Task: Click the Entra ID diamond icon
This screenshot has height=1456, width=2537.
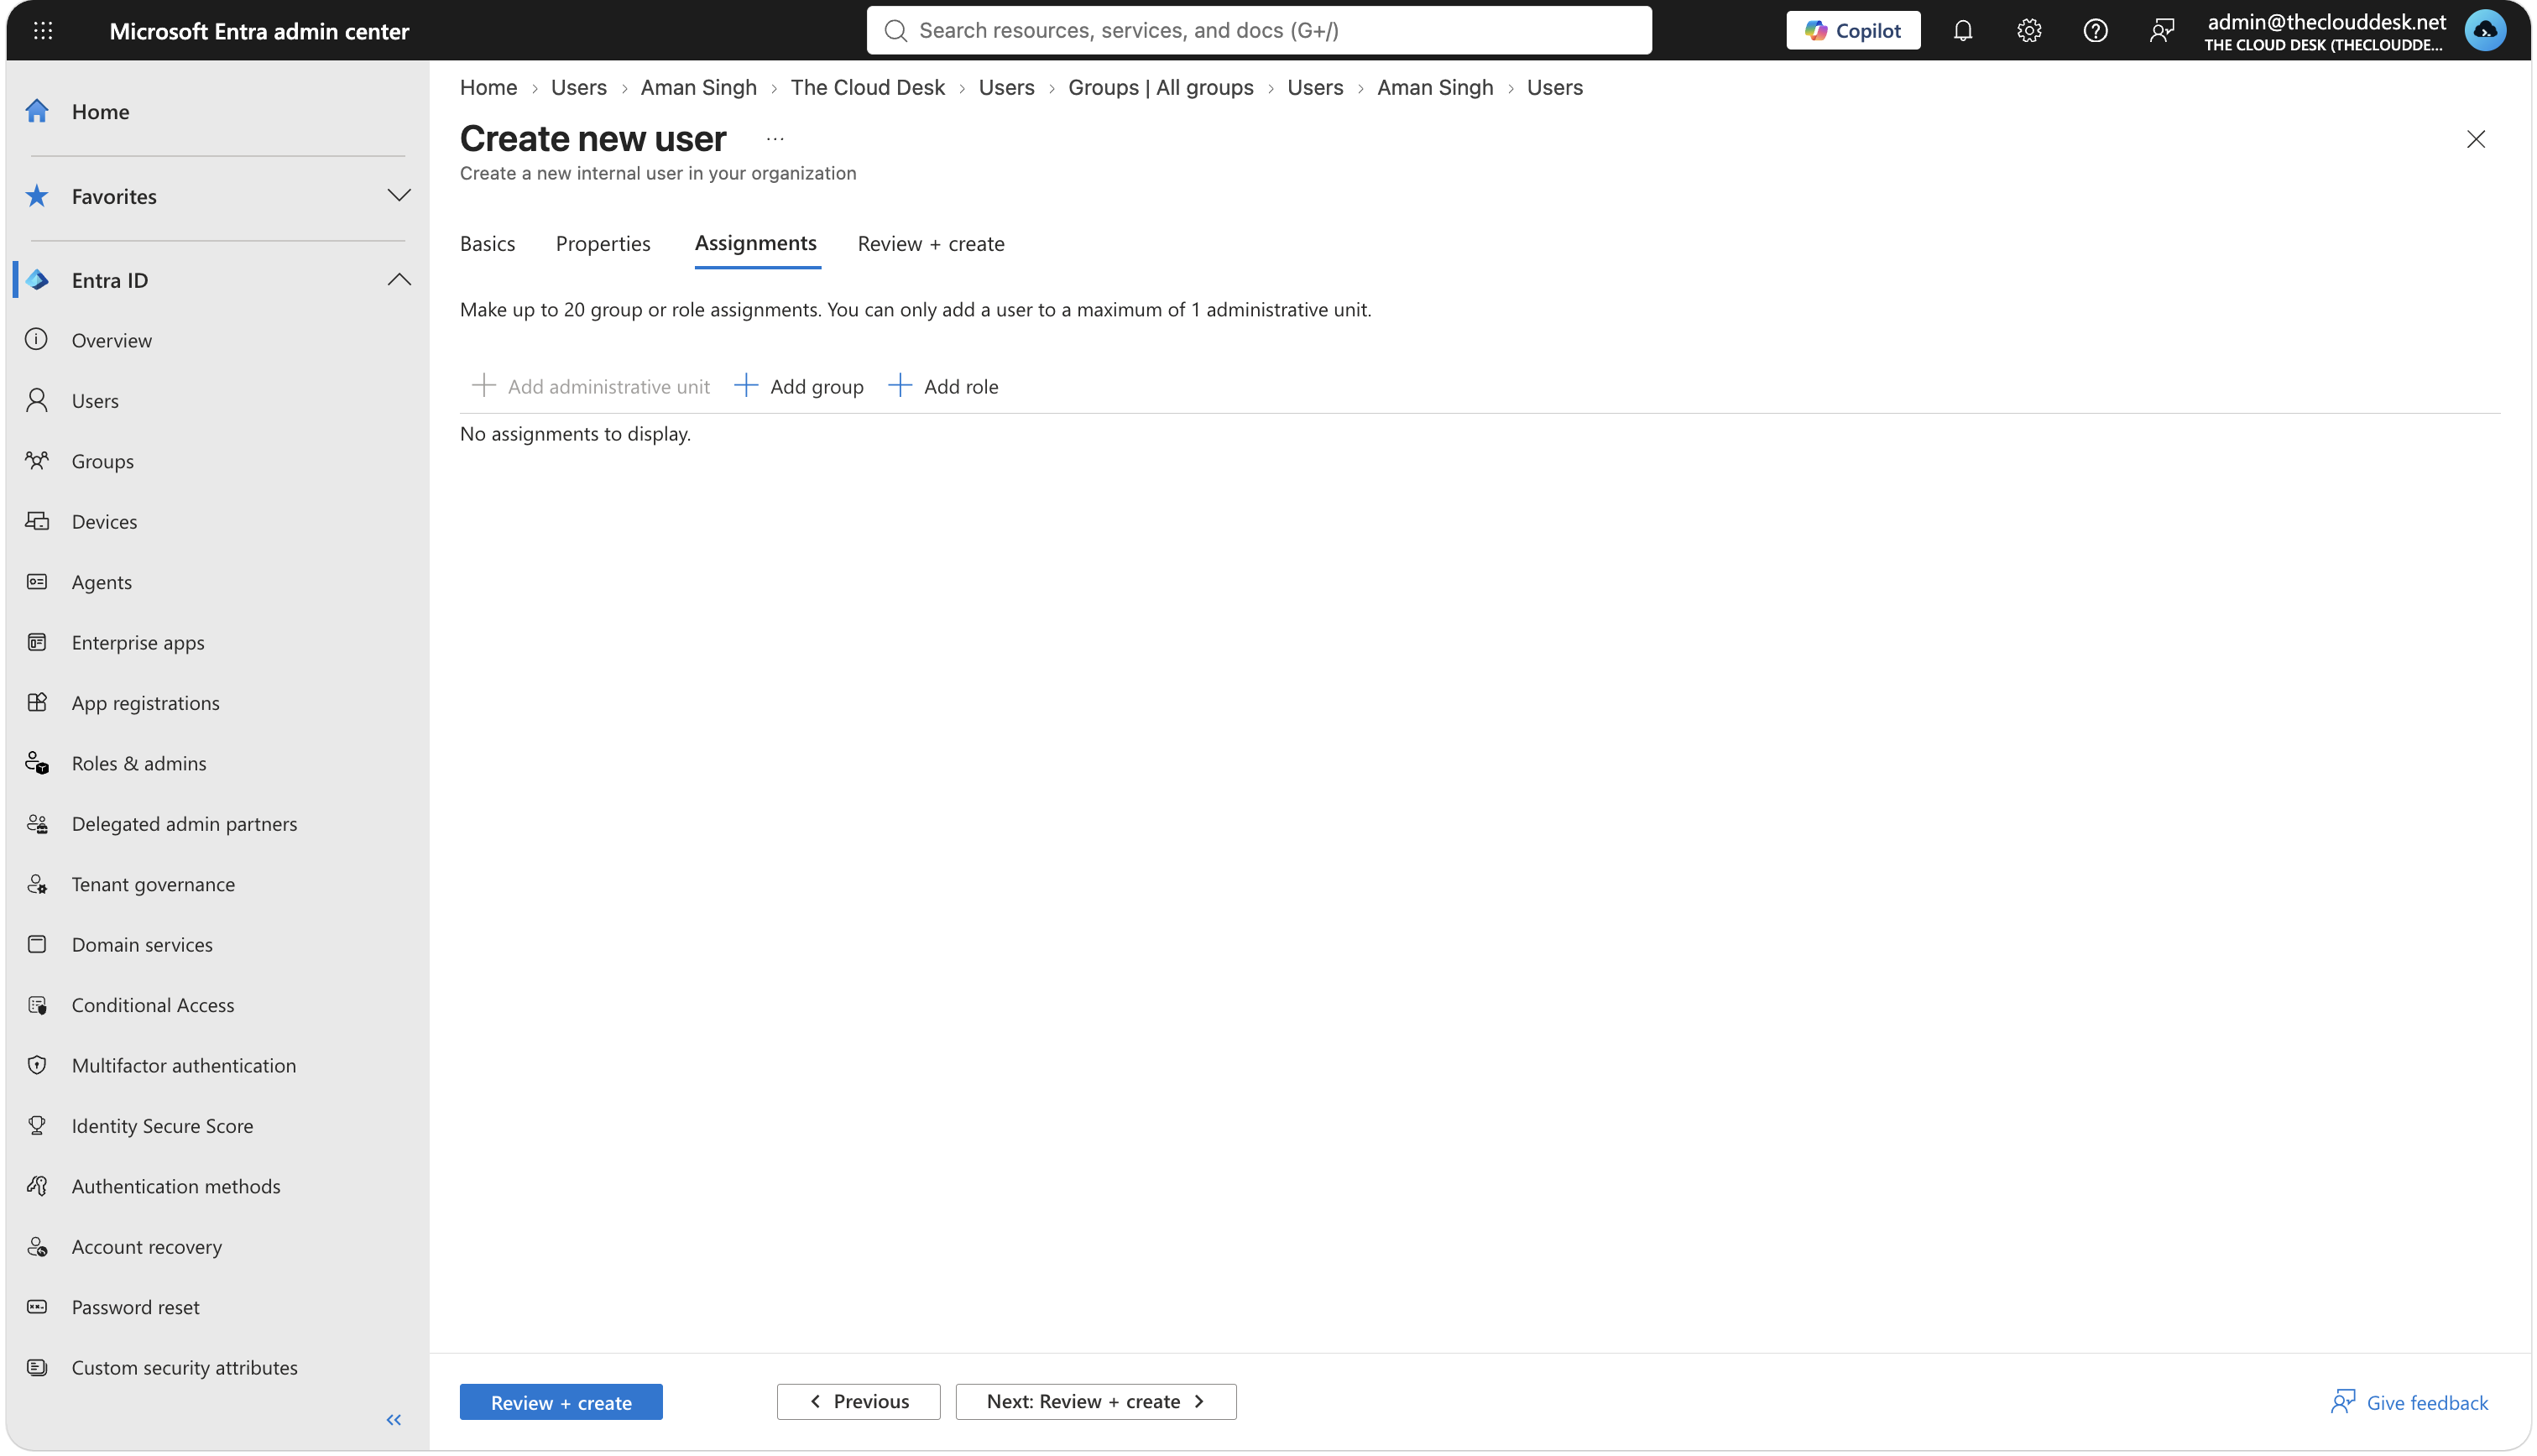Action: pos(37,279)
